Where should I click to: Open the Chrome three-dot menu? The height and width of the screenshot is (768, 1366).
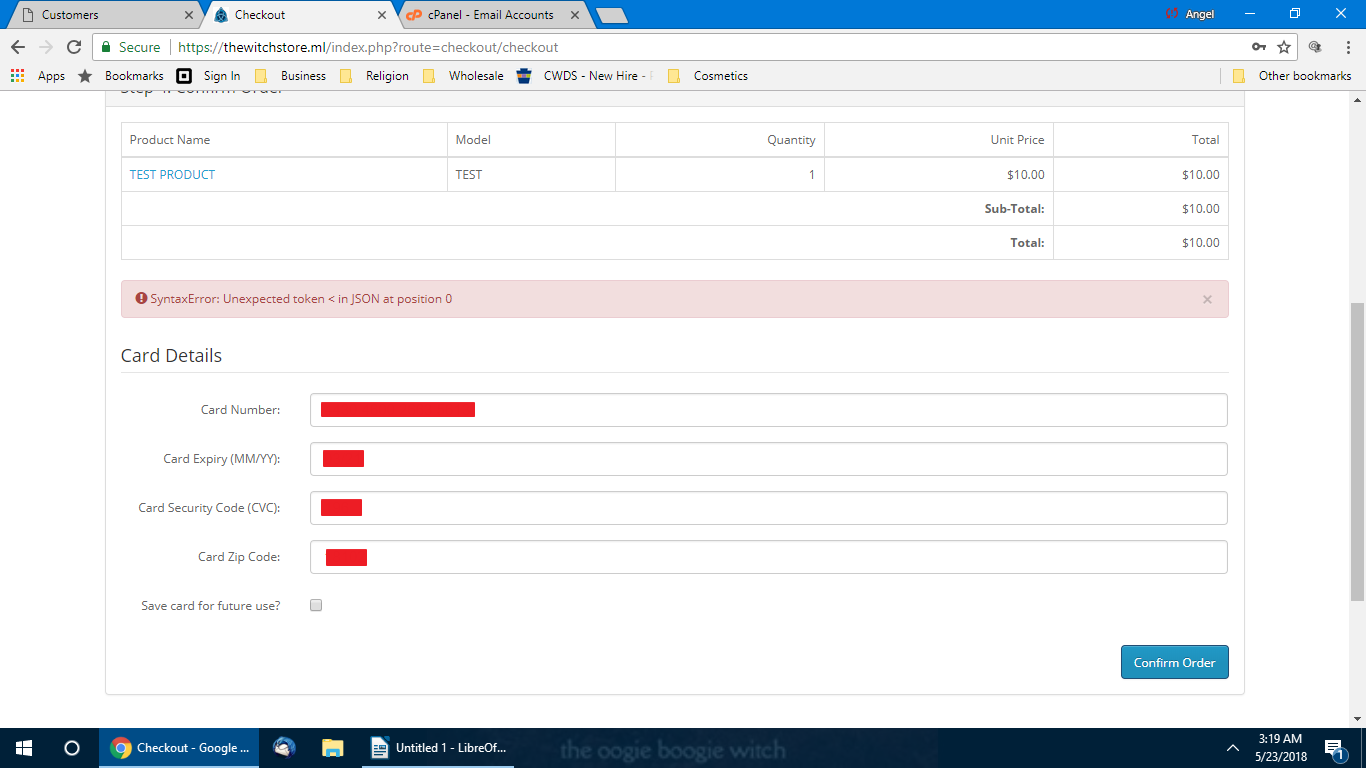point(1346,47)
